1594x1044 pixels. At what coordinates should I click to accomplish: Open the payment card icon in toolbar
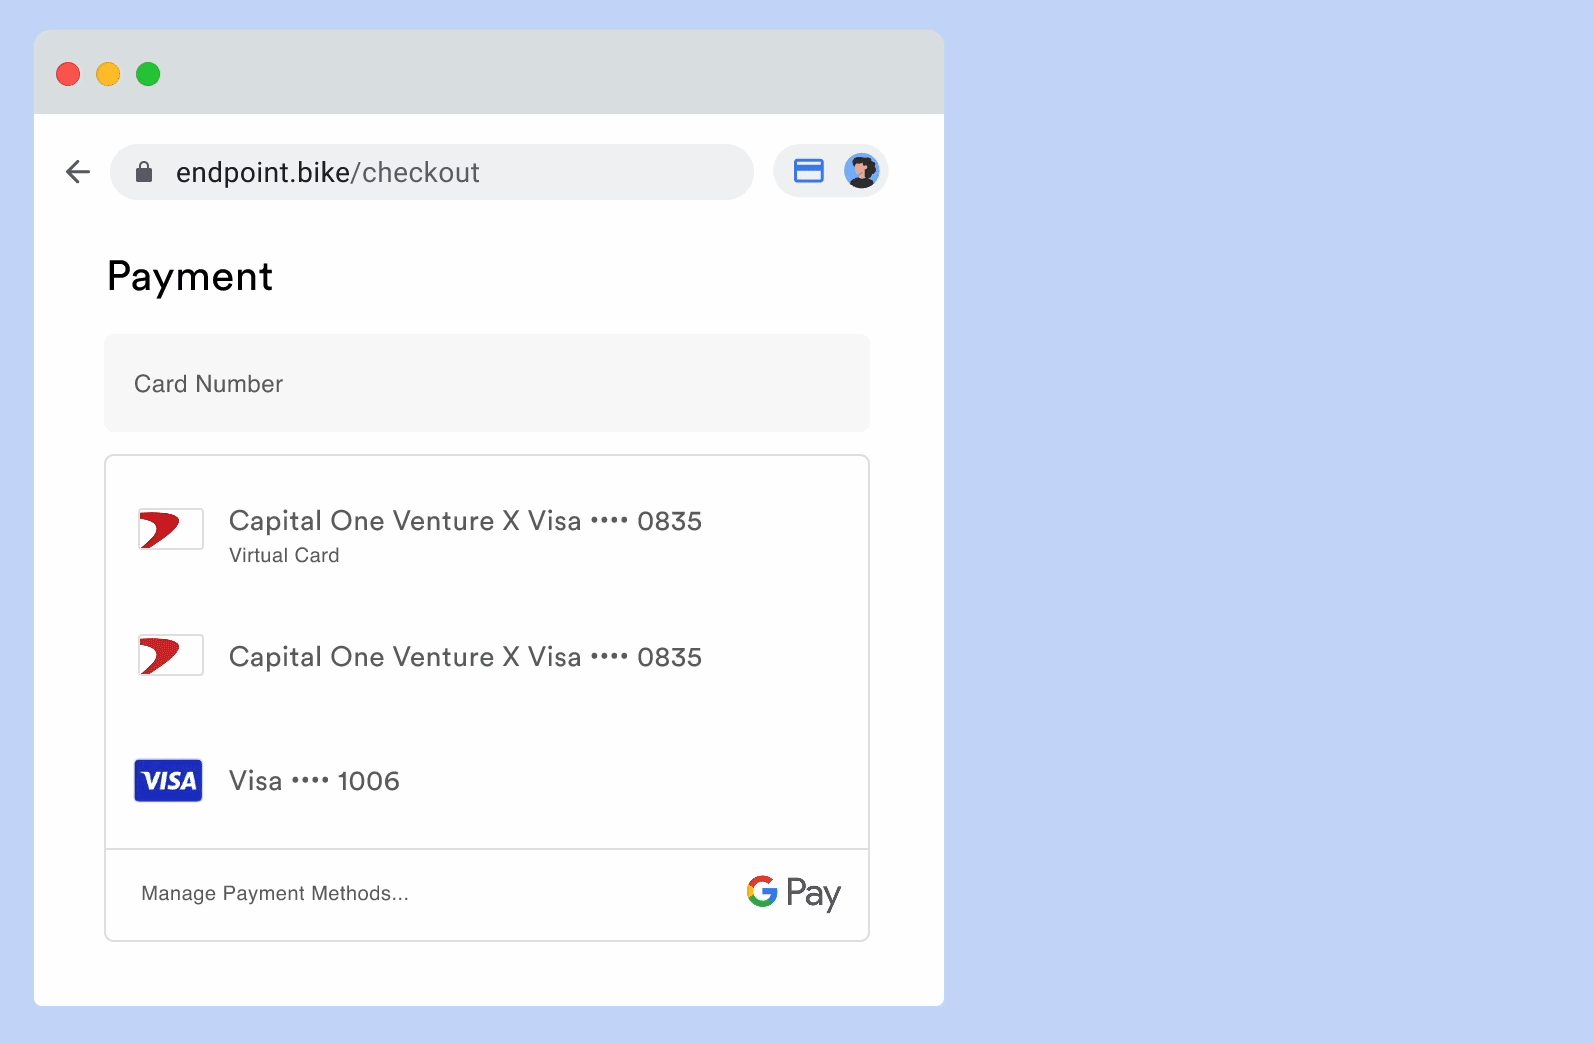(x=809, y=171)
